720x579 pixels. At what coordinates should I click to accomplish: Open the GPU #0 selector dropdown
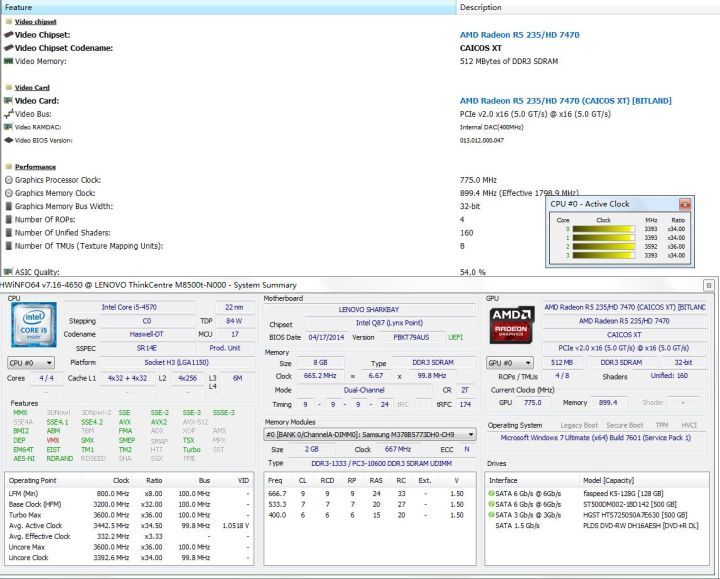point(507,362)
